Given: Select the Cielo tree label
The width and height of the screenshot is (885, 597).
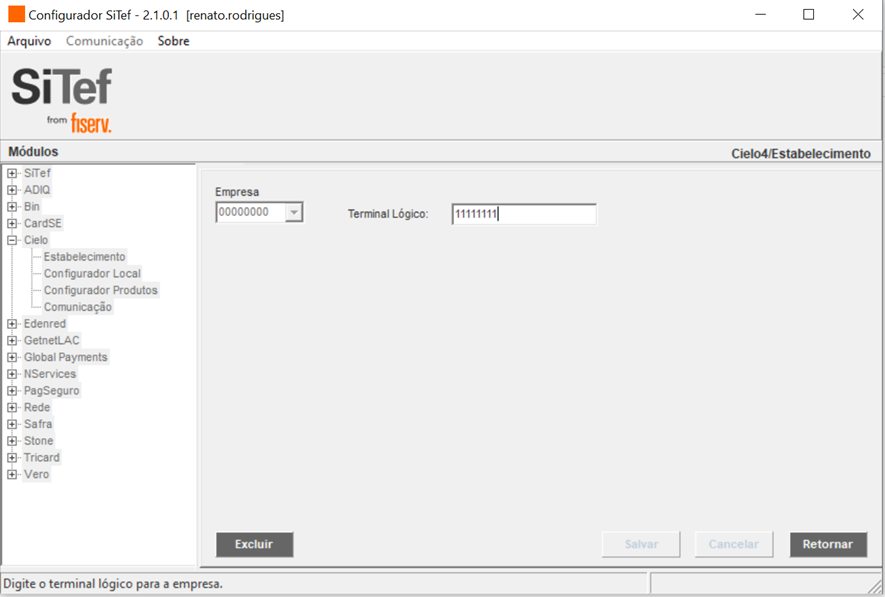Looking at the screenshot, I should point(36,240).
